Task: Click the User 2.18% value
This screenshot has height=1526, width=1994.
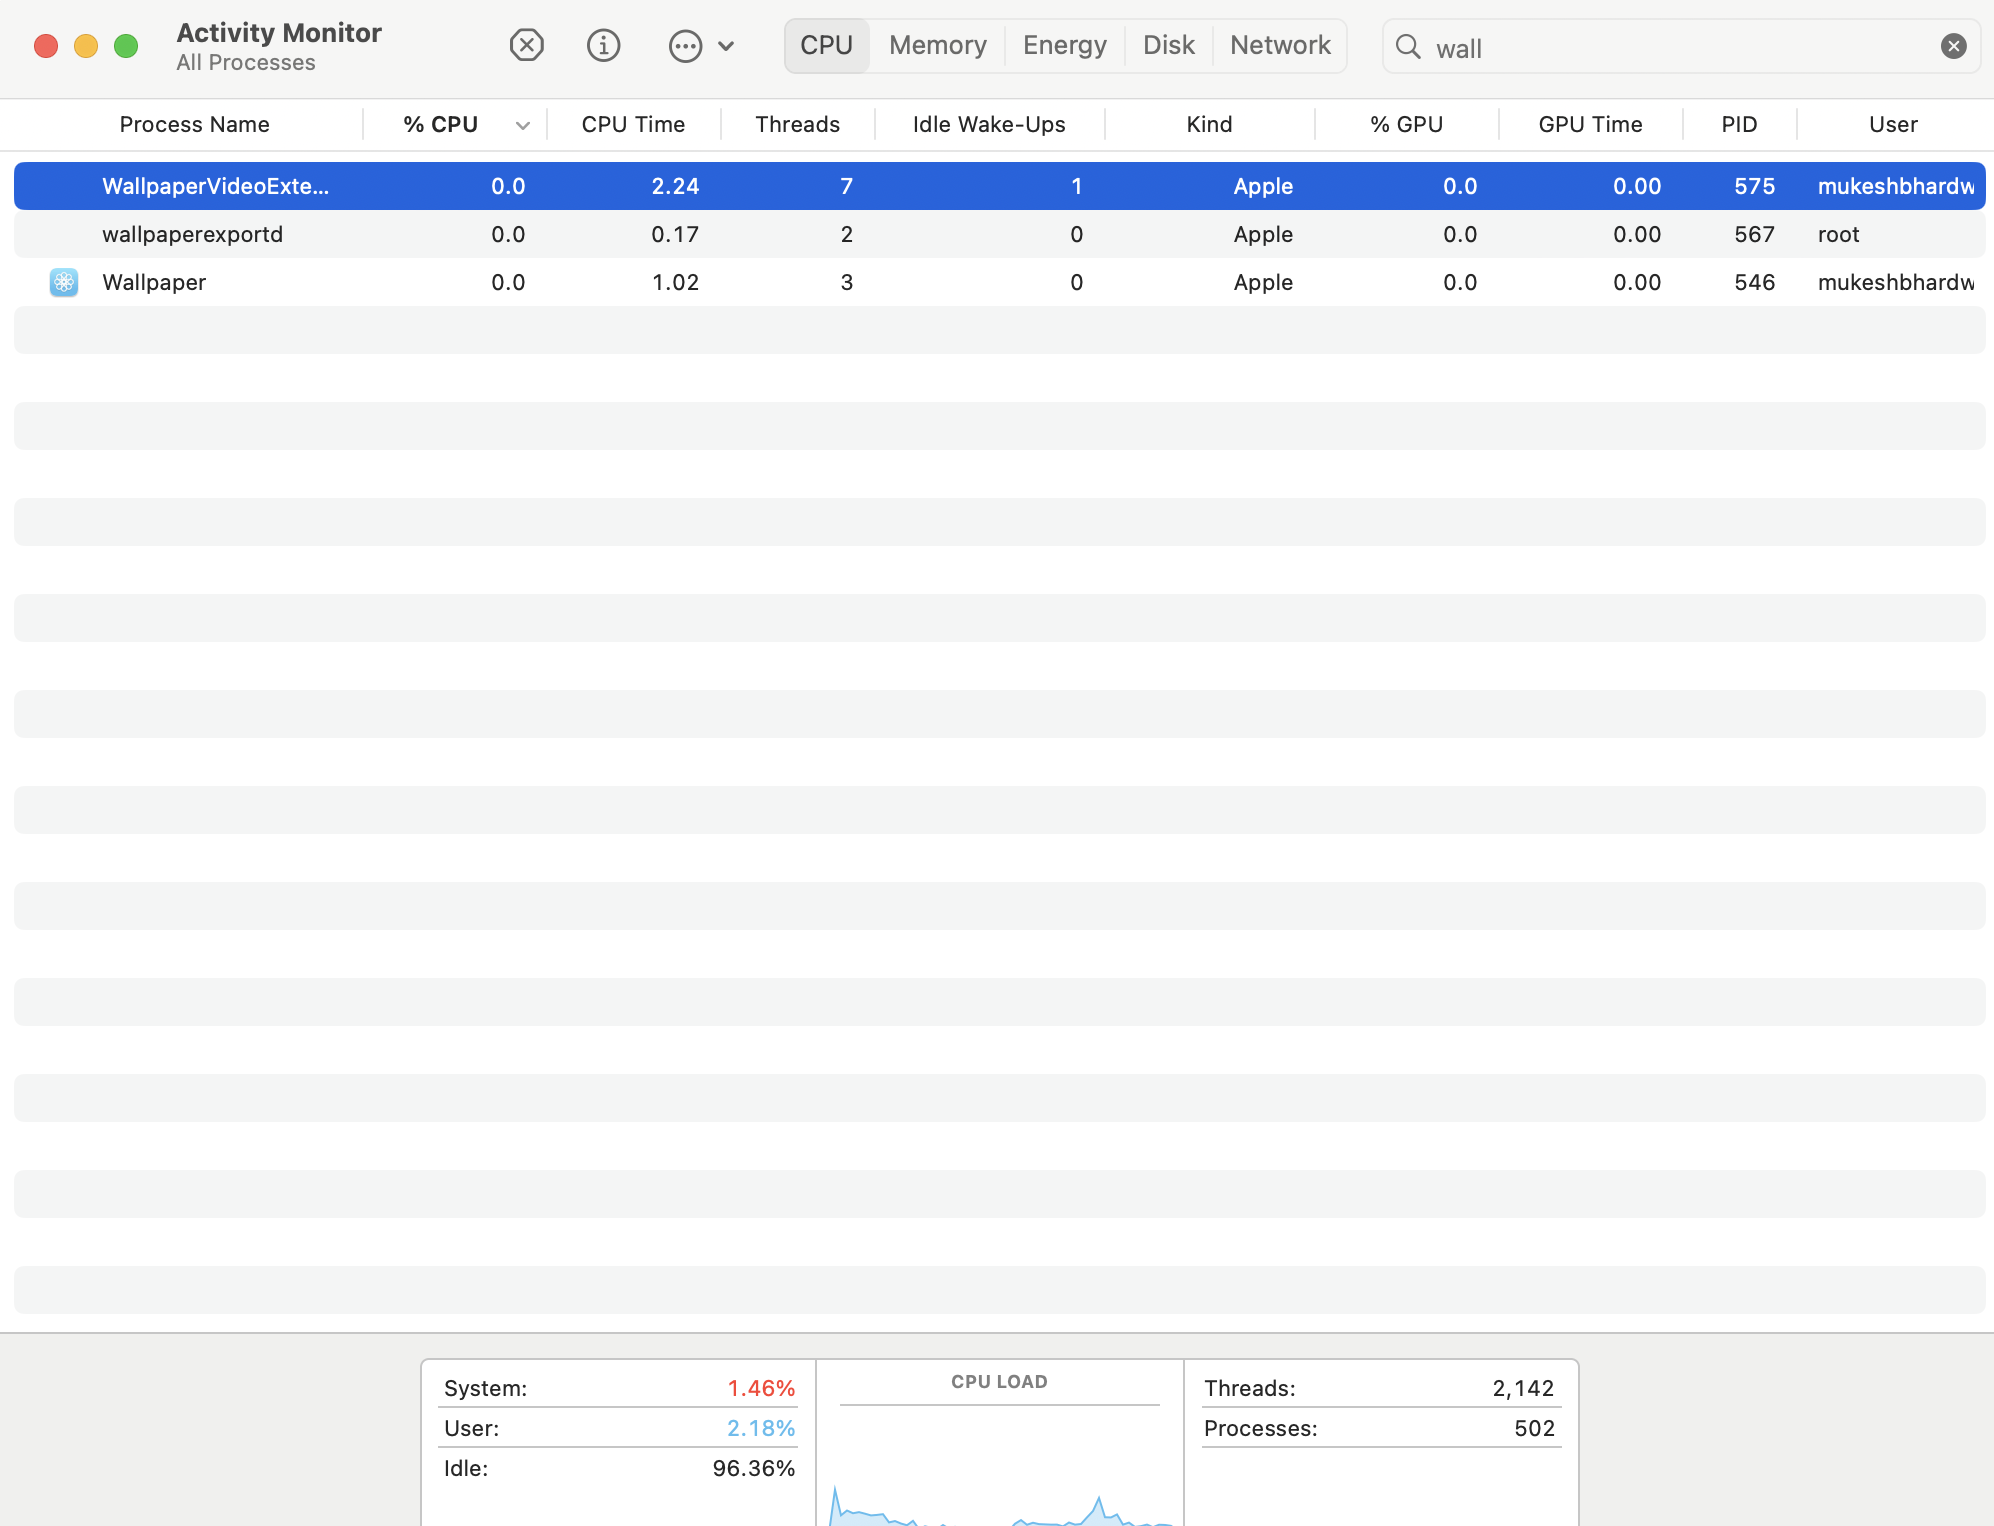Action: tap(761, 1428)
